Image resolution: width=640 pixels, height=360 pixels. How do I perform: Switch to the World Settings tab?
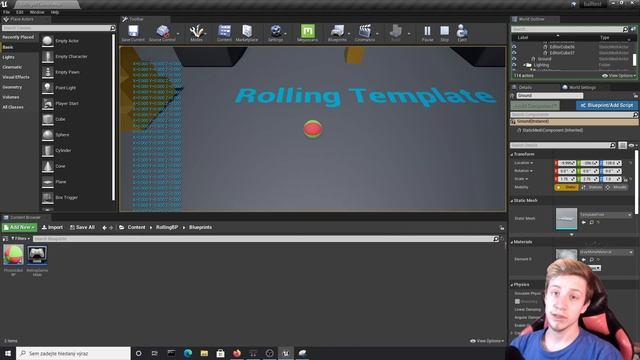(x=579, y=87)
